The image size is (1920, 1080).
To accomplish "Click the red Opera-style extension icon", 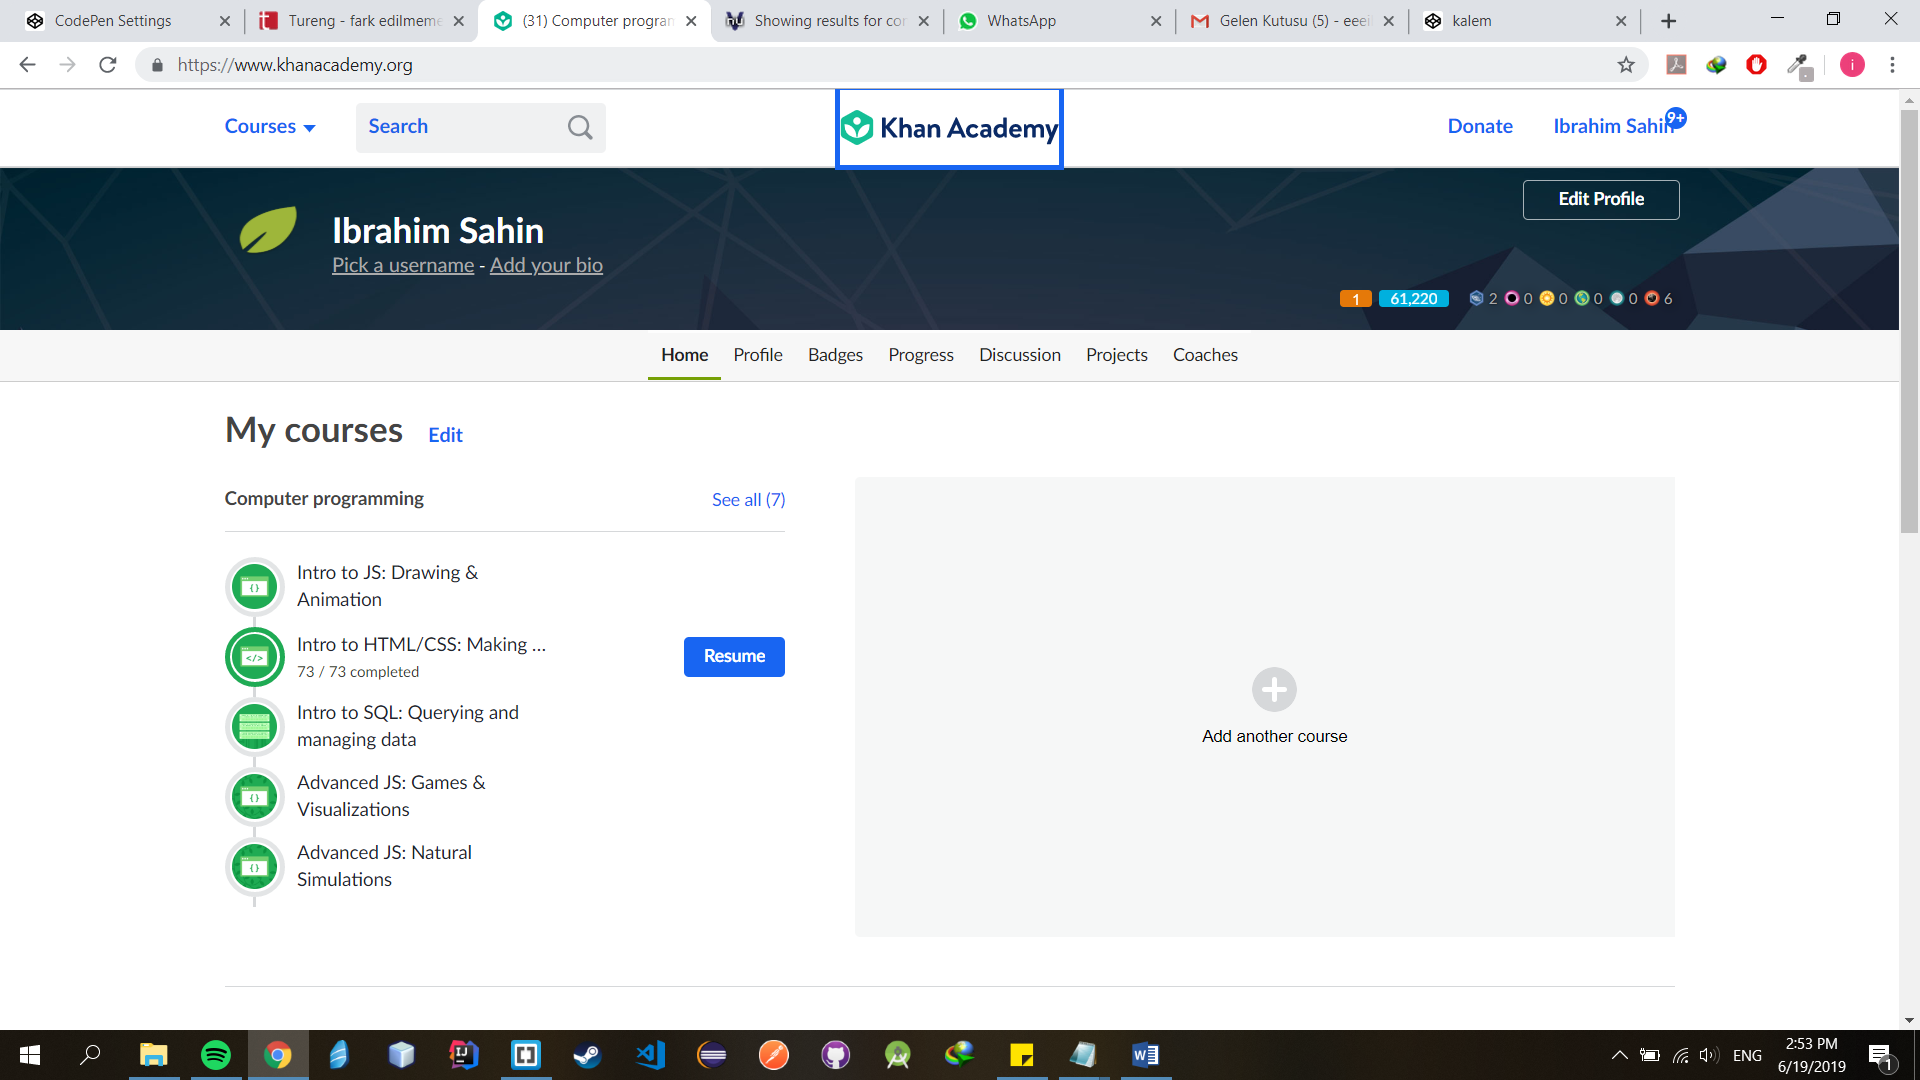I will (1756, 65).
